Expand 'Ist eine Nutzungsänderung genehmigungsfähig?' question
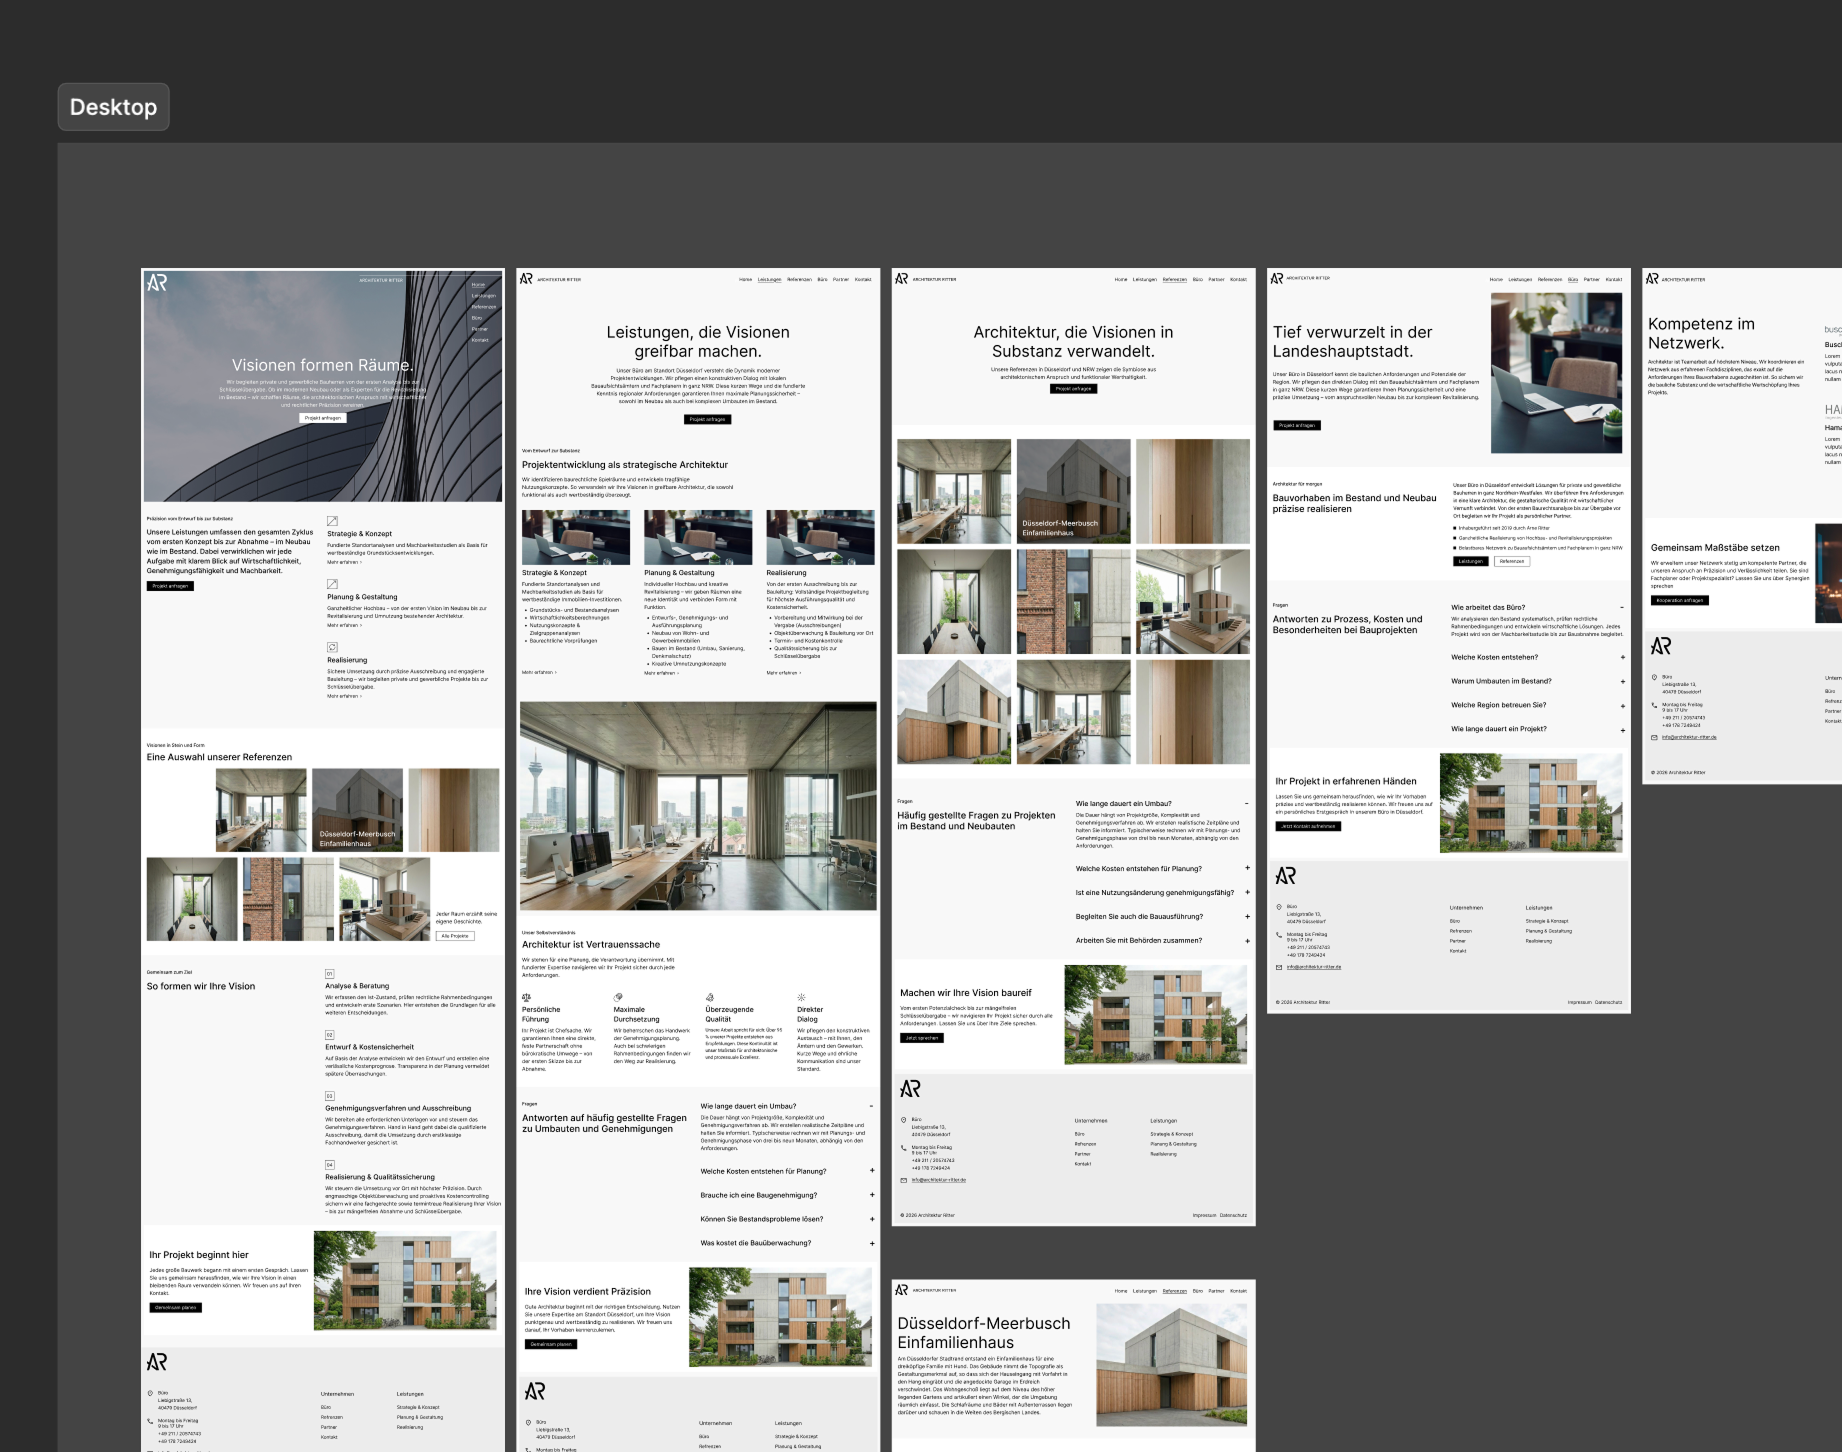 point(1247,893)
